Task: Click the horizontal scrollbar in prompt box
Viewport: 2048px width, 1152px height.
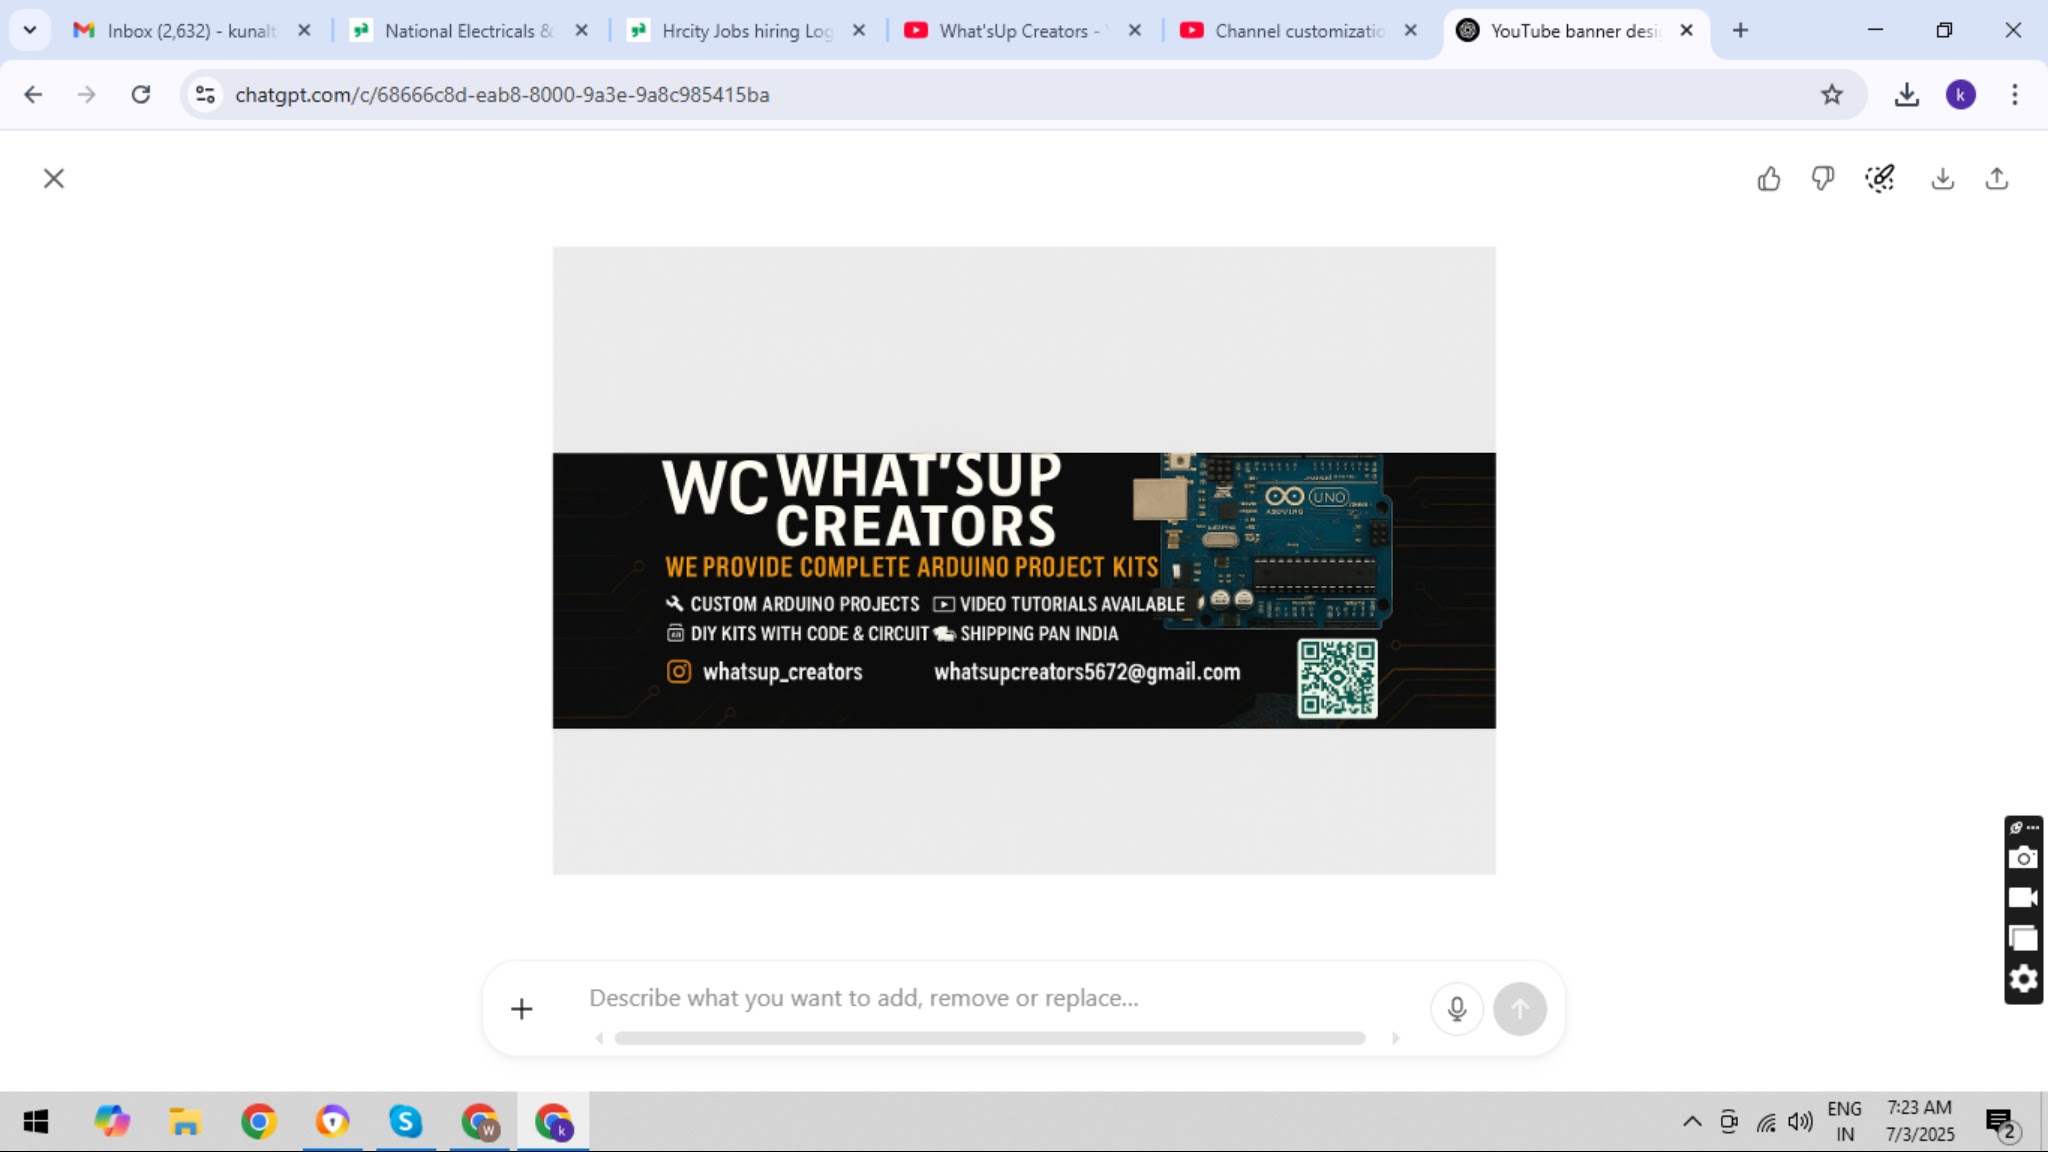Action: coord(990,1039)
